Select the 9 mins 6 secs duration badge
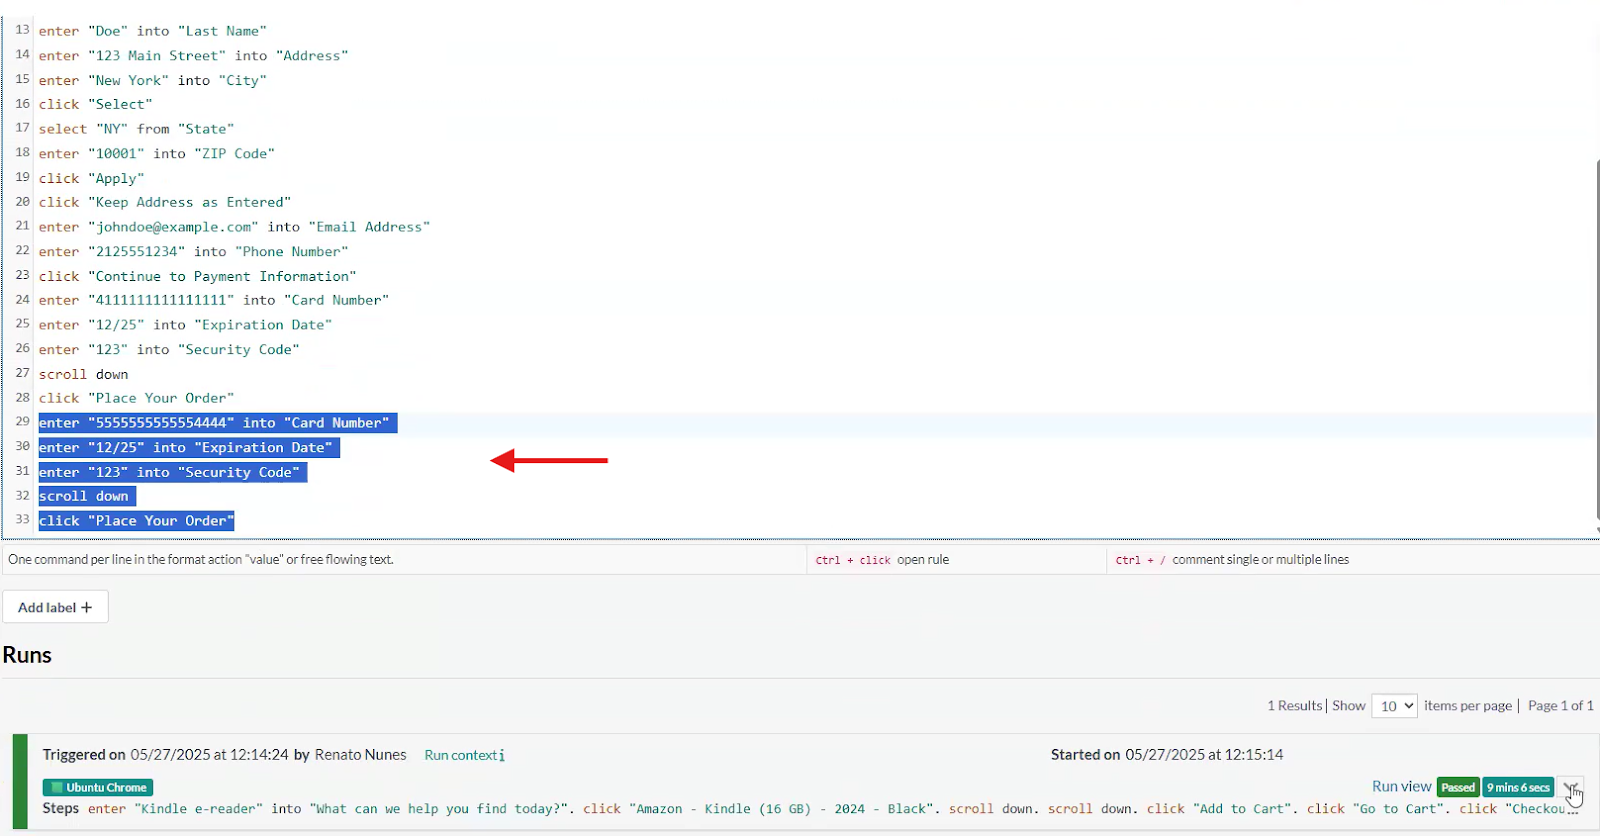Screen dimensions: 1600x836 pyautogui.click(x=1518, y=788)
